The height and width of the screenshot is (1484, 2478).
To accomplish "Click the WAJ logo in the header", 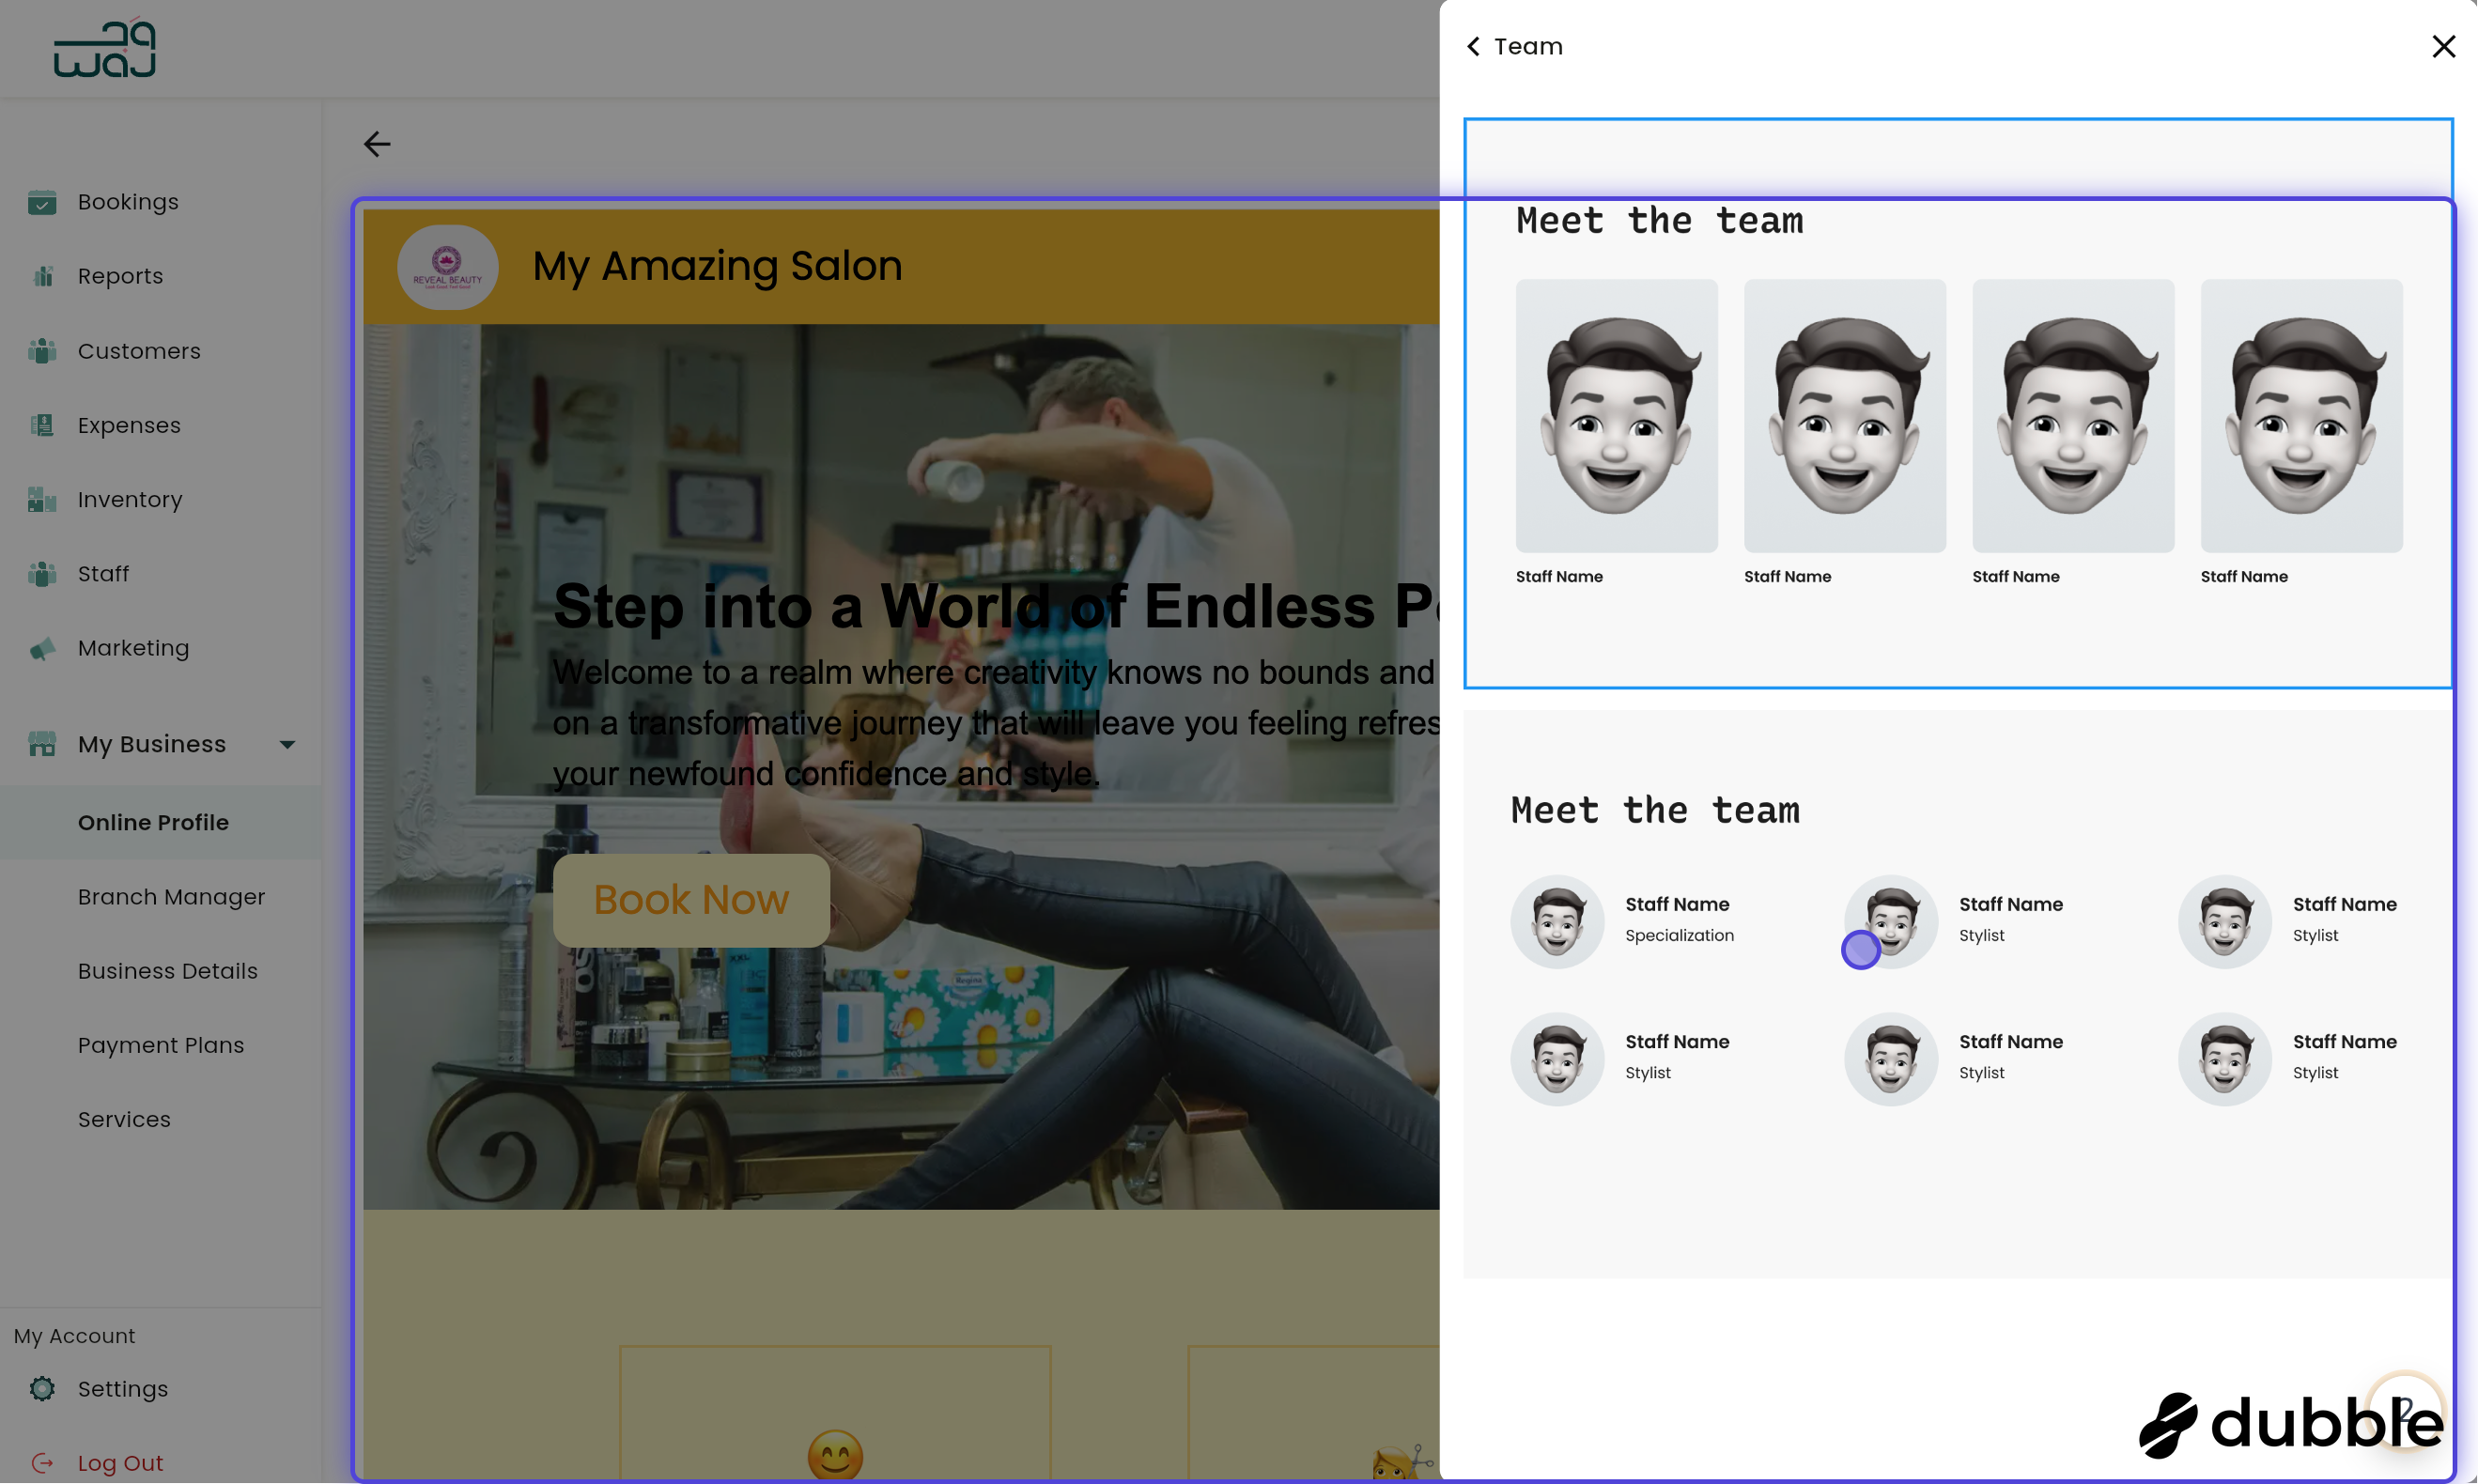I will [103, 47].
